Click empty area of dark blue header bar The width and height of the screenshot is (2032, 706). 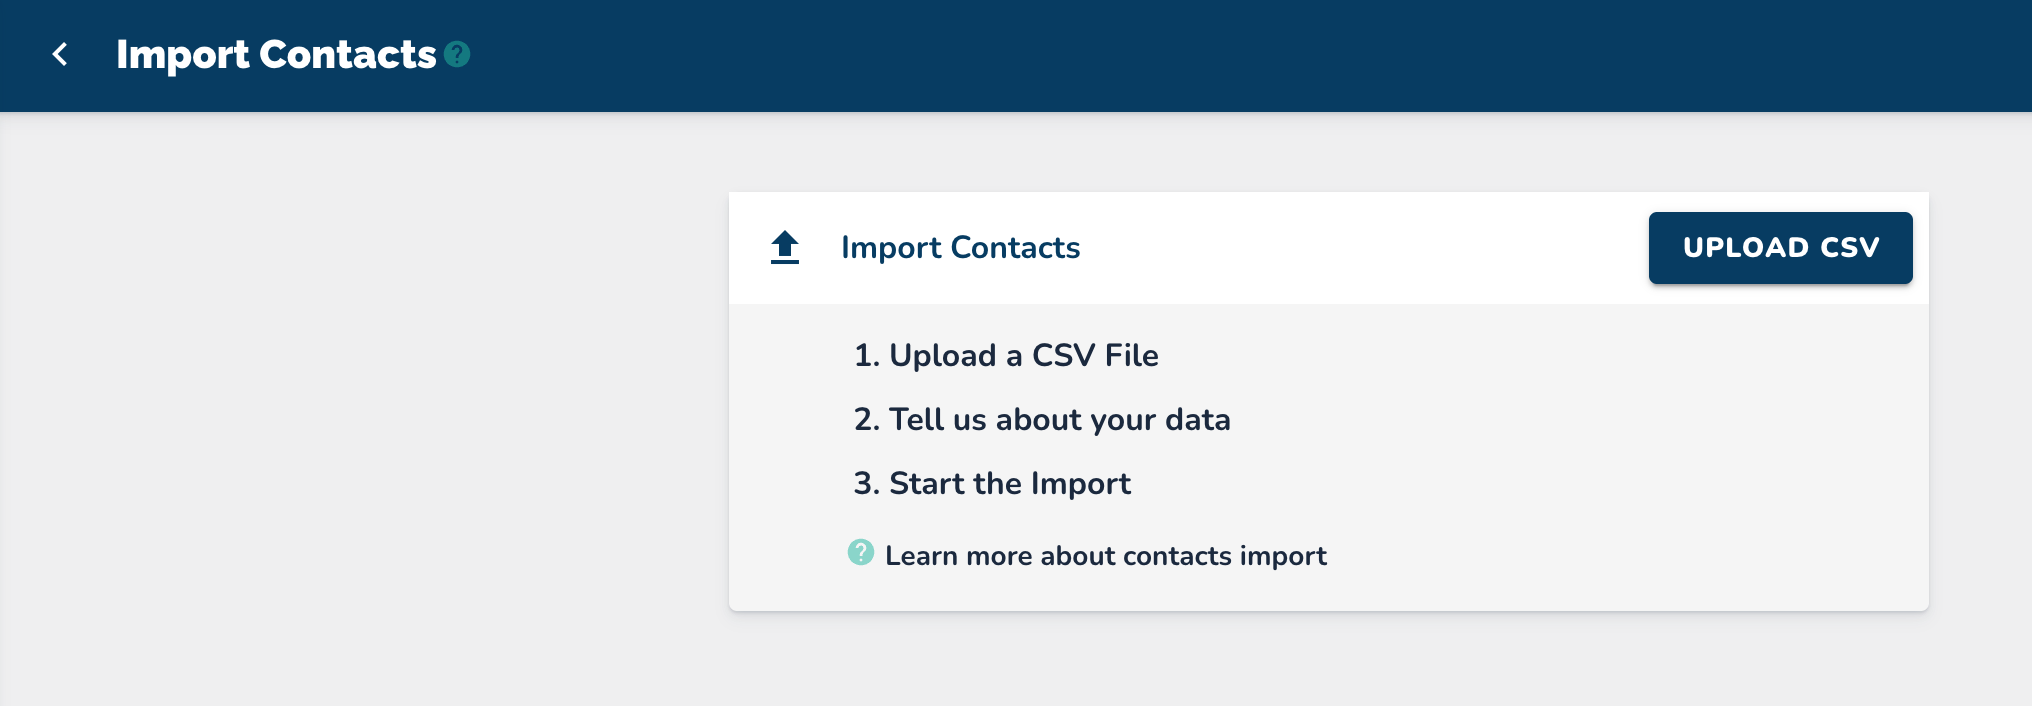(1200, 55)
